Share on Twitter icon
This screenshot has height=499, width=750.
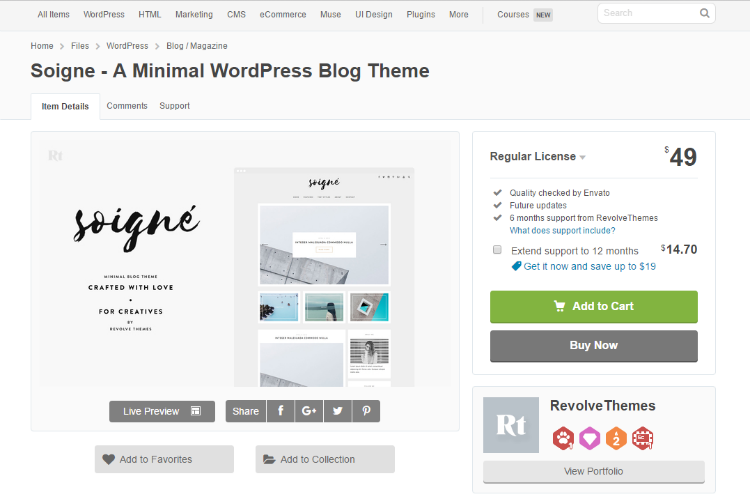click(x=338, y=411)
